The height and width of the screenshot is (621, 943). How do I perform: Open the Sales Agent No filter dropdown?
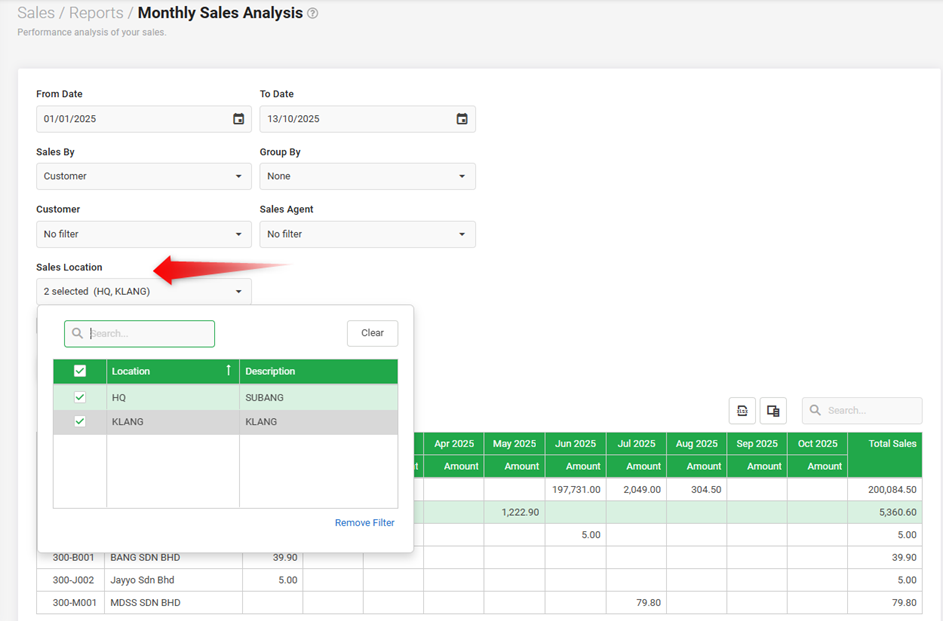coord(367,234)
